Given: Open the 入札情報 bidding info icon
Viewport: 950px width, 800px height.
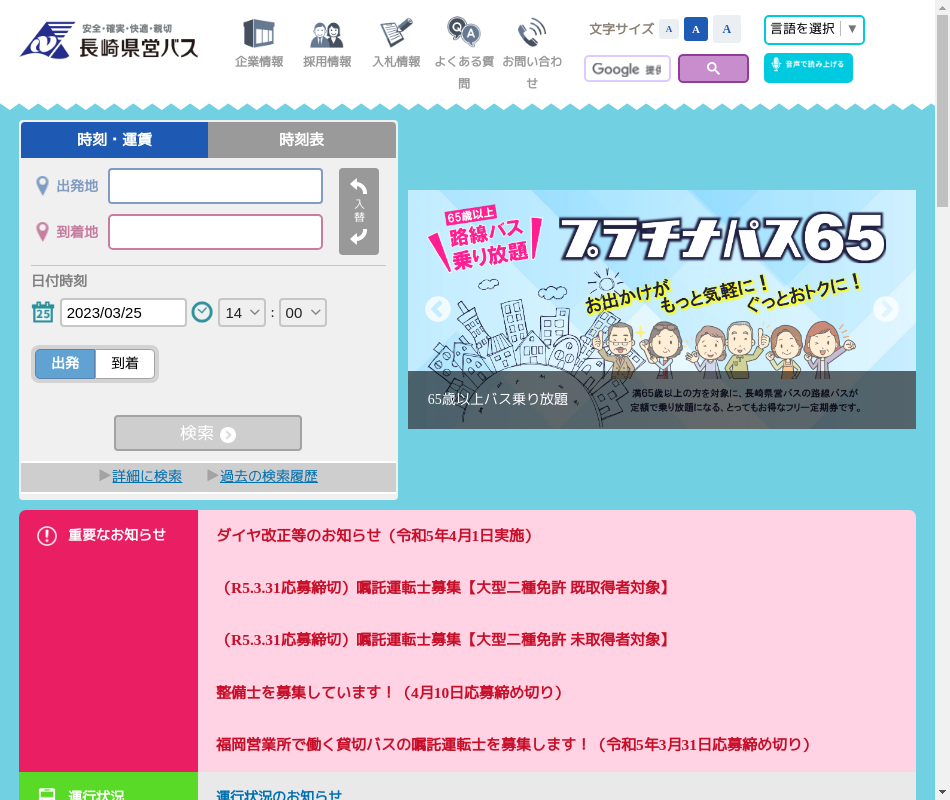Looking at the screenshot, I should (x=396, y=34).
